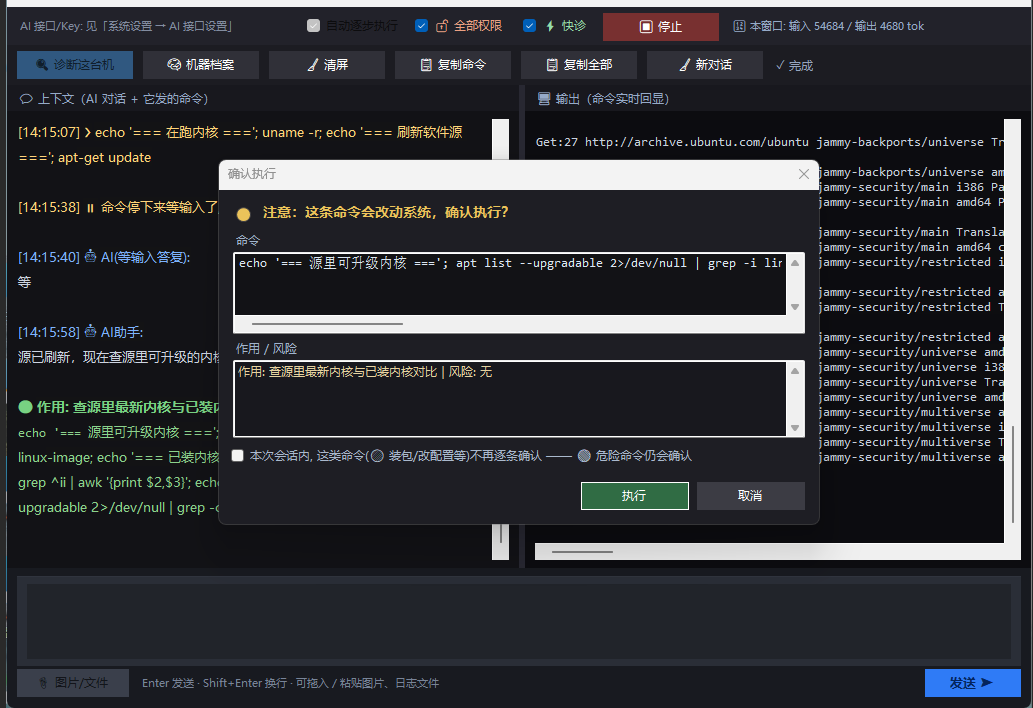Close the 确认执行 dialog
Screen dimensions: 1033x708
(804, 174)
